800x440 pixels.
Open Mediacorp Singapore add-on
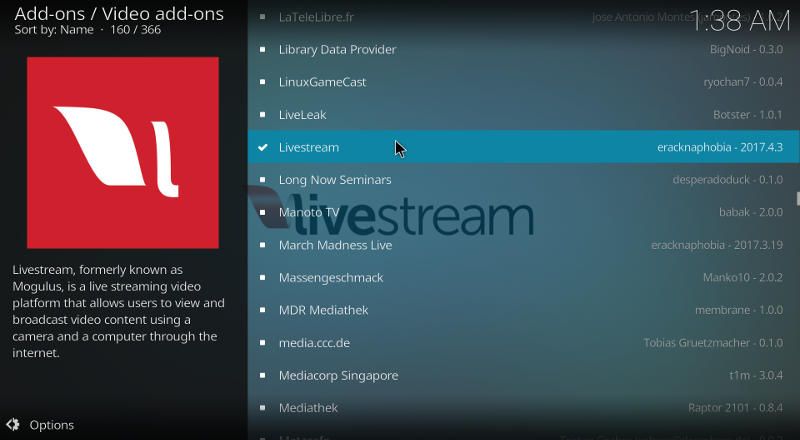click(523, 376)
